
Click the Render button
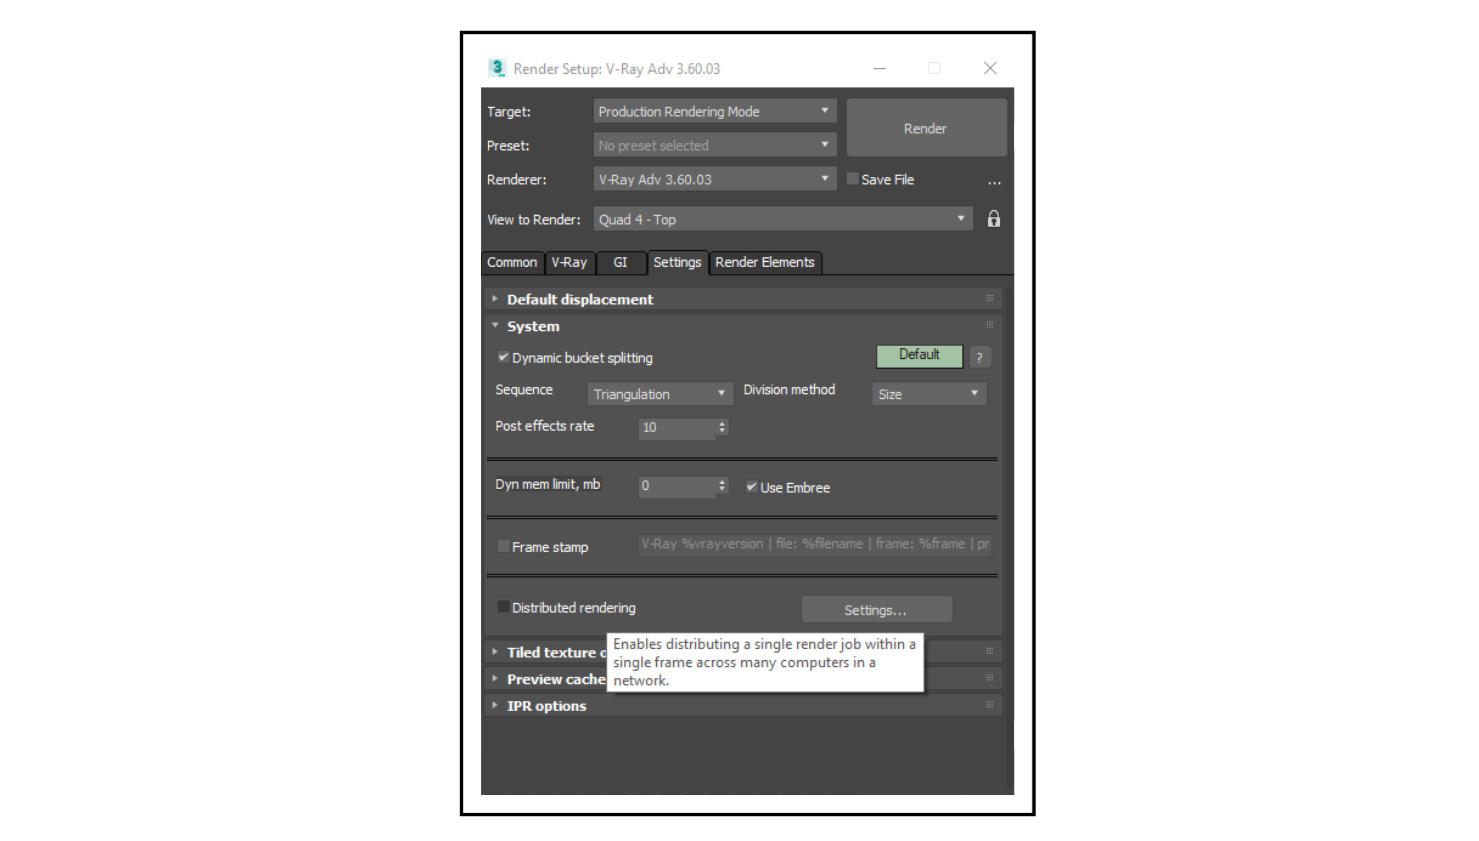pos(926,128)
